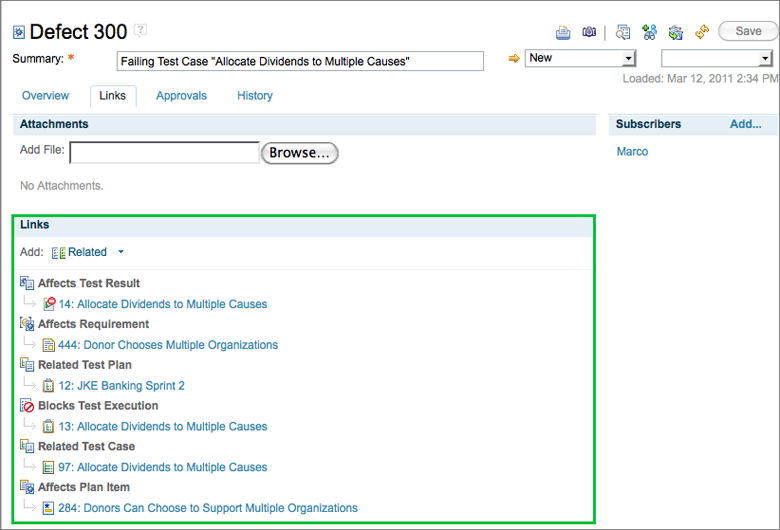Select the Links tab
Screen dimensions: 780x530
[x=112, y=96]
